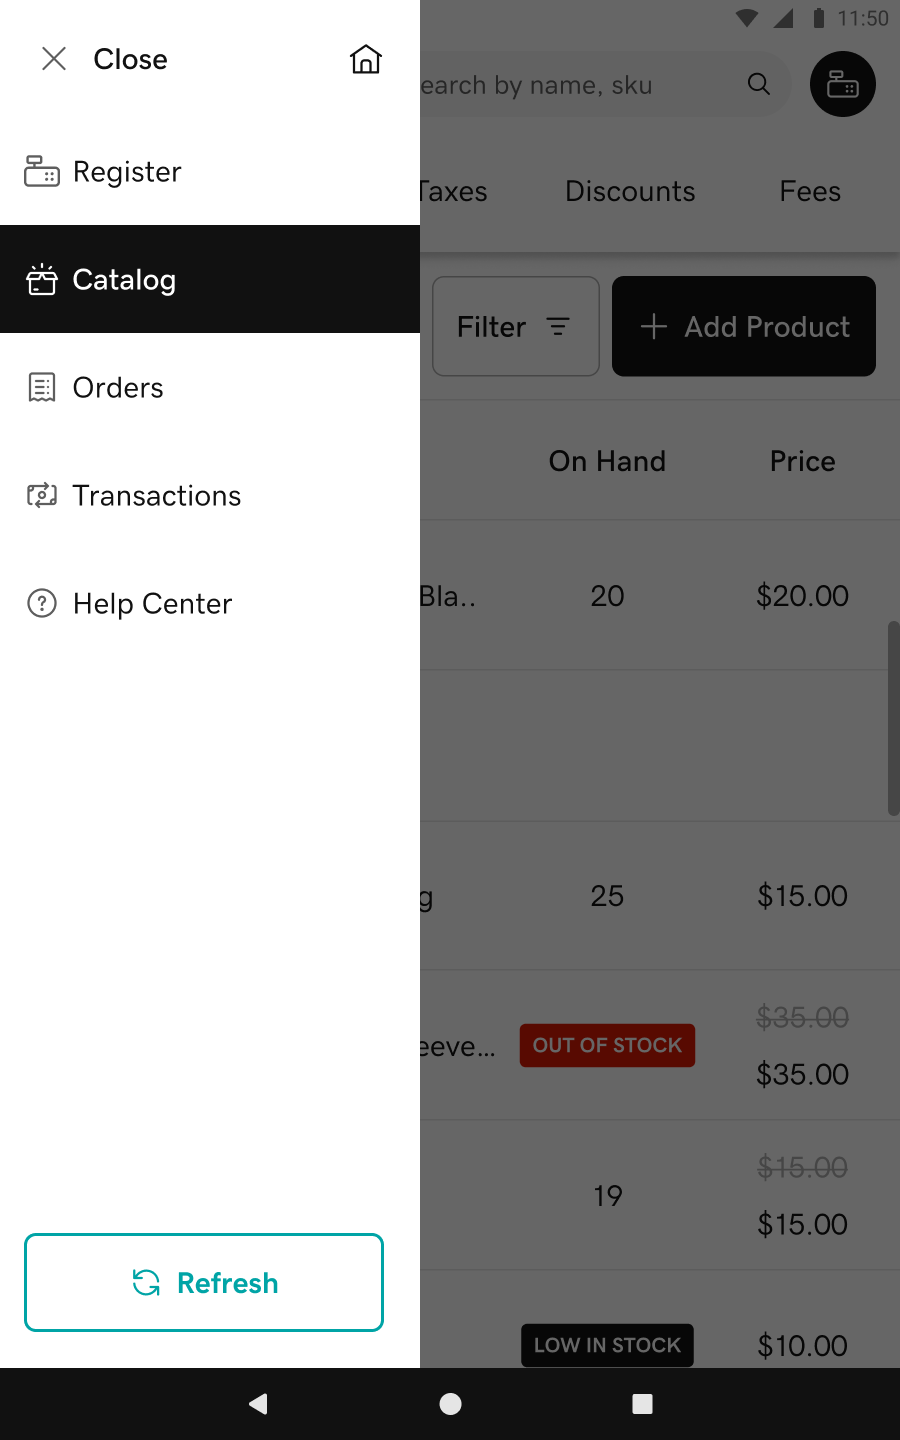The height and width of the screenshot is (1440, 900).
Task: Go to Orders section
Action: click(x=118, y=388)
